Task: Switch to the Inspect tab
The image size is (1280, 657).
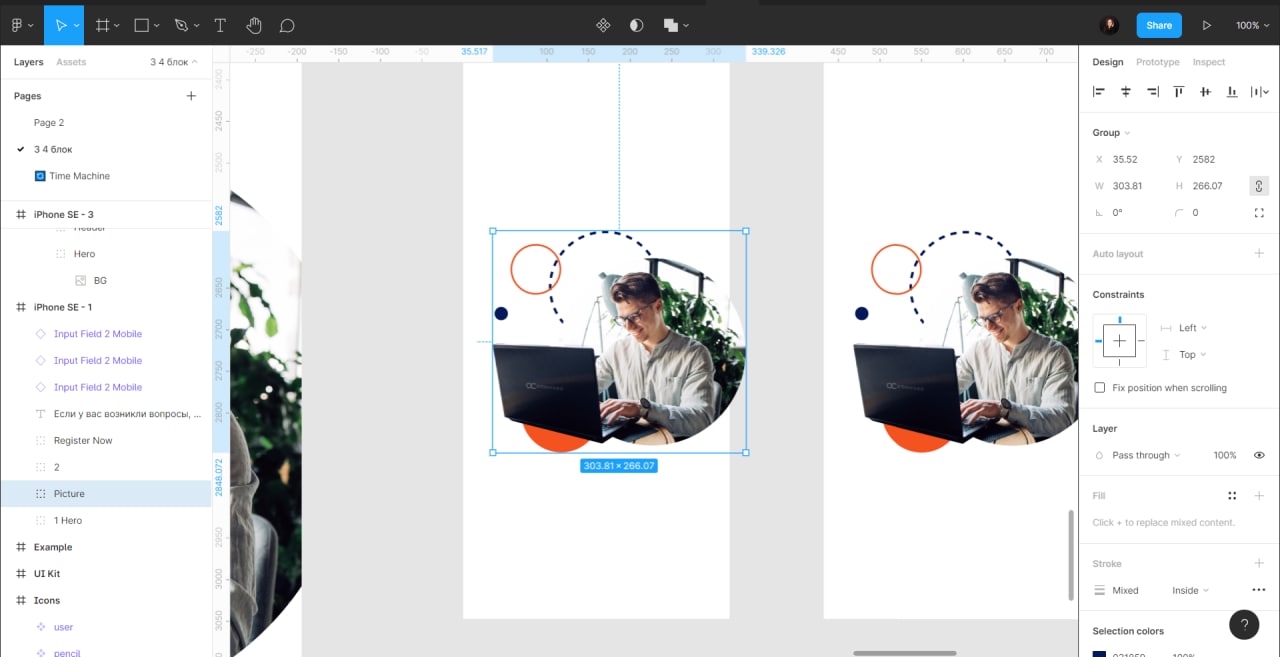Action: (1208, 62)
